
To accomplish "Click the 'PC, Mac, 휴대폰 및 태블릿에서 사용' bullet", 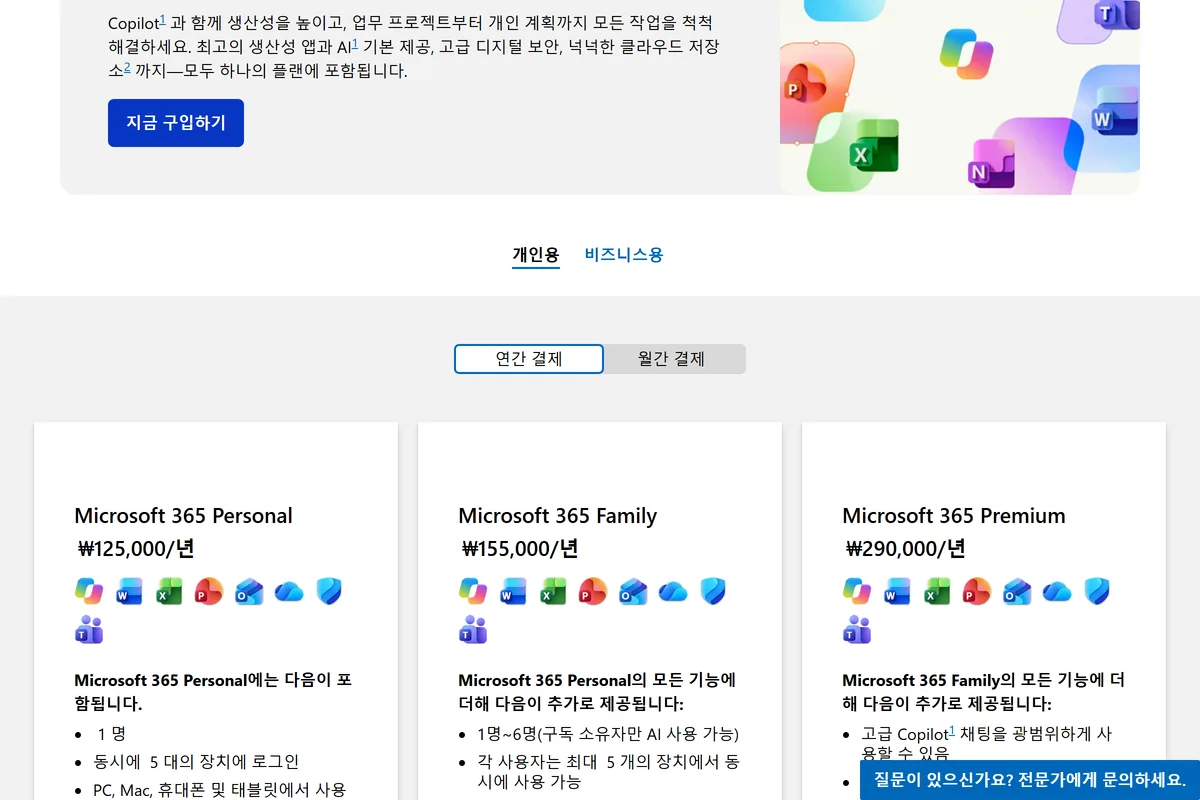I will click(220, 789).
